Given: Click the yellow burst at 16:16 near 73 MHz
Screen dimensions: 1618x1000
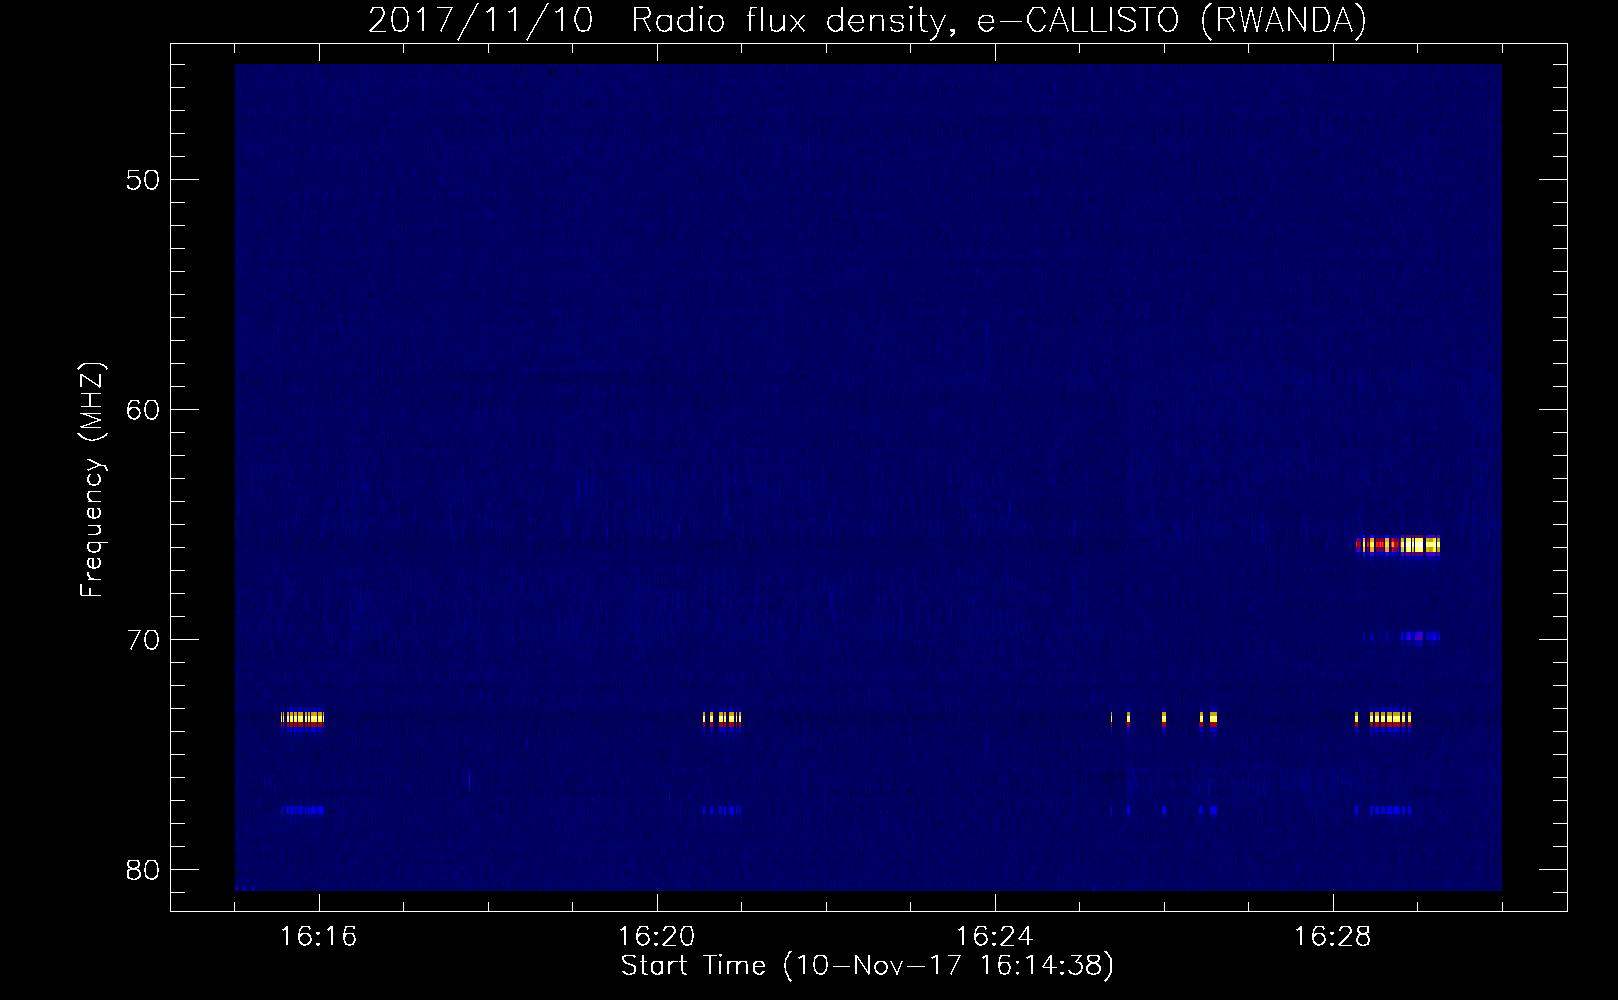Looking at the screenshot, I should [303, 718].
